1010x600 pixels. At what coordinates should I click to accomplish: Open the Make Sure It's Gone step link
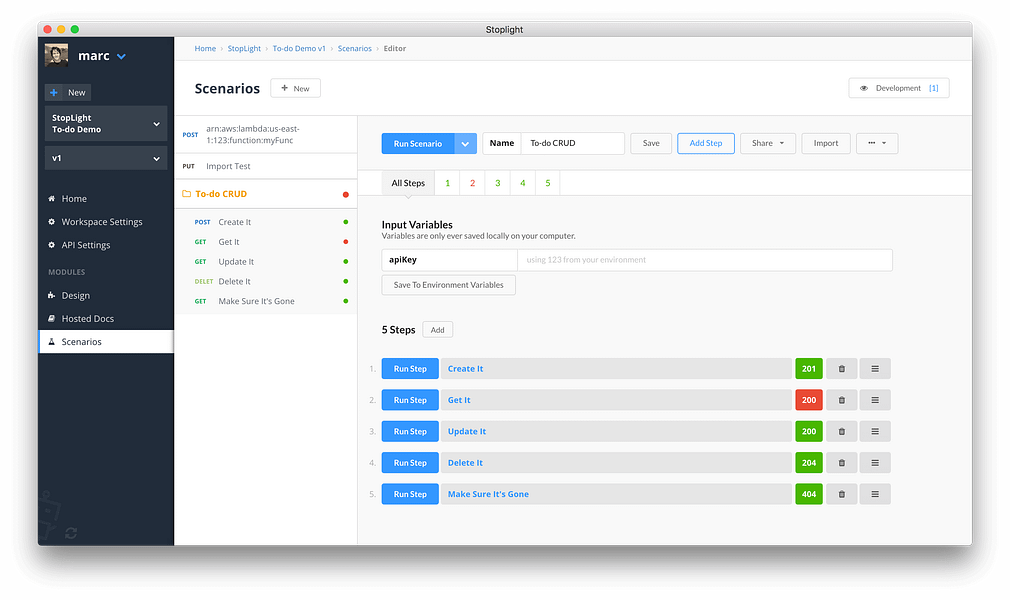488,494
